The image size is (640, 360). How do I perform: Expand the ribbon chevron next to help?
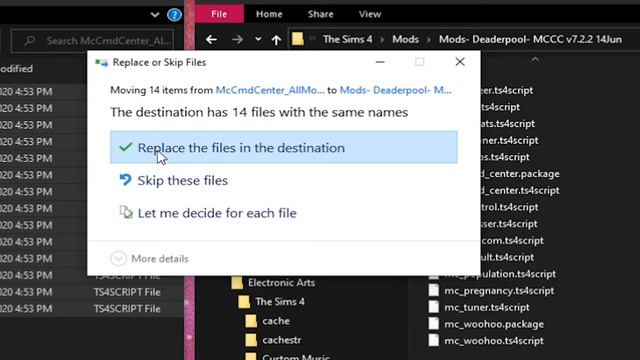coord(155,15)
